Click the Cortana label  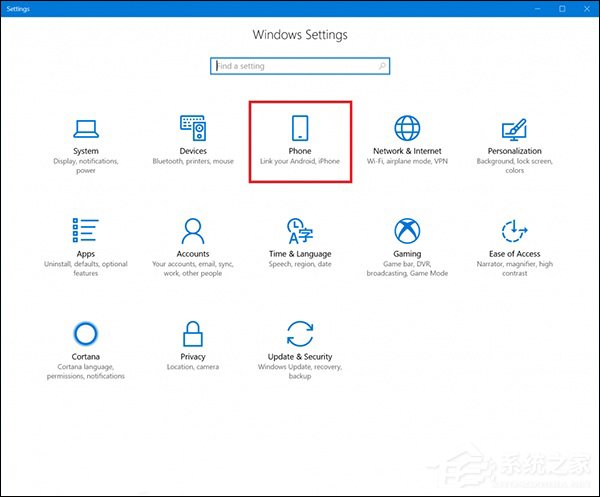tap(86, 357)
